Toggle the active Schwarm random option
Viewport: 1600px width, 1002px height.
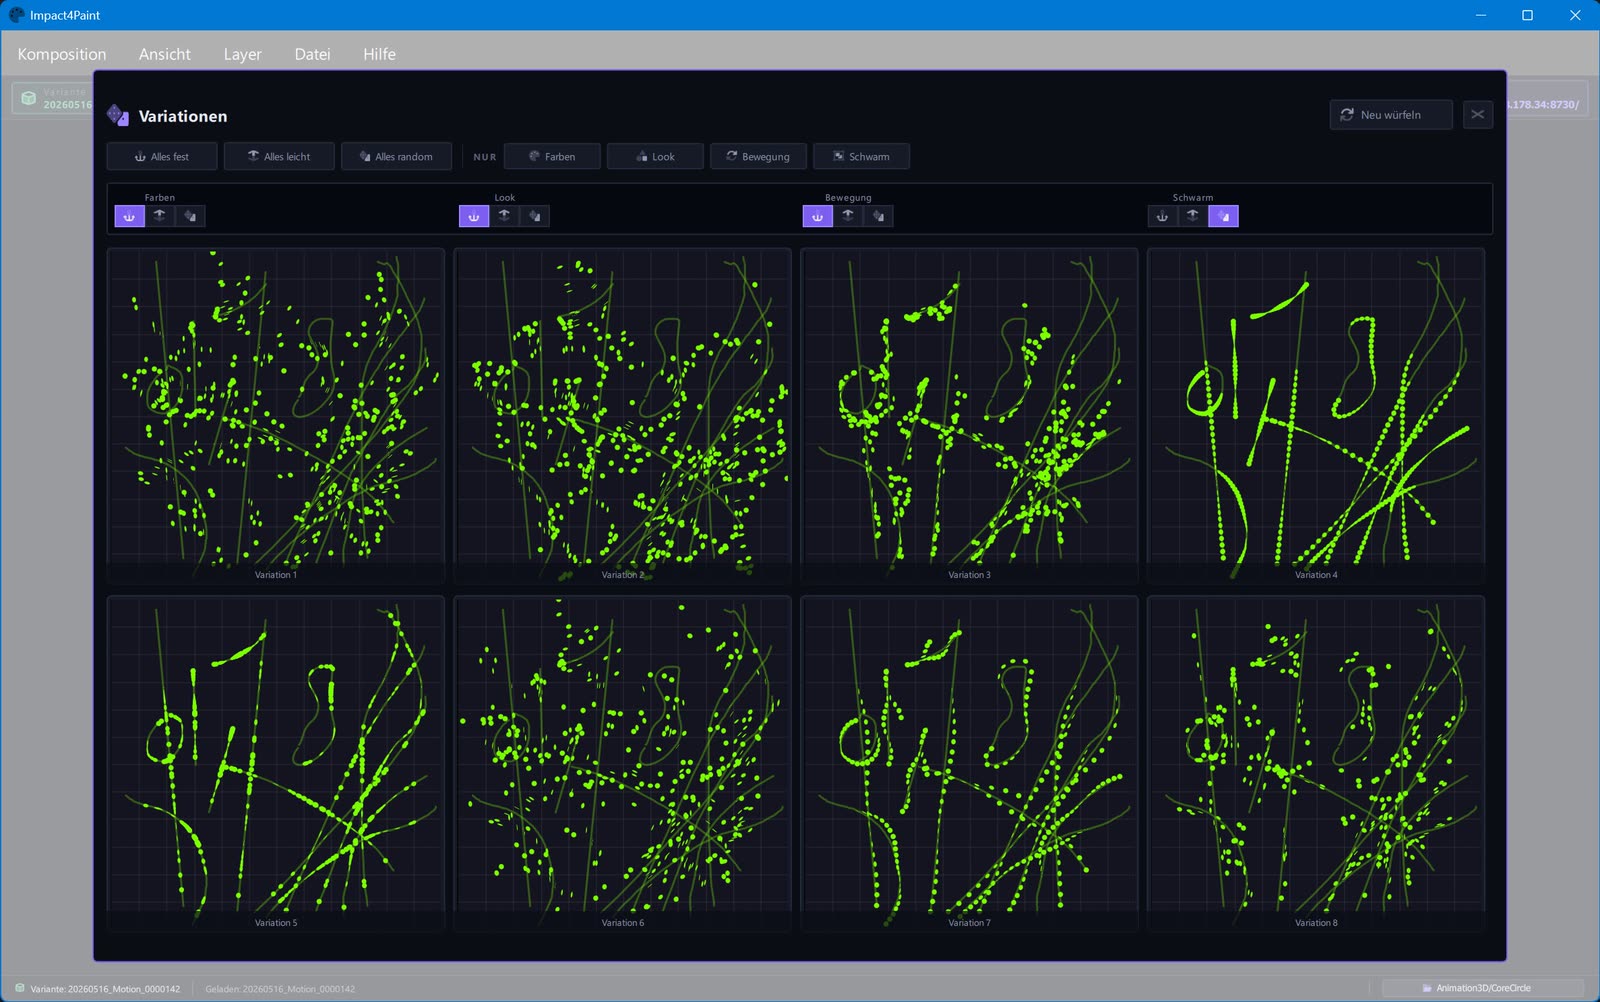(x=1223, y=216)
